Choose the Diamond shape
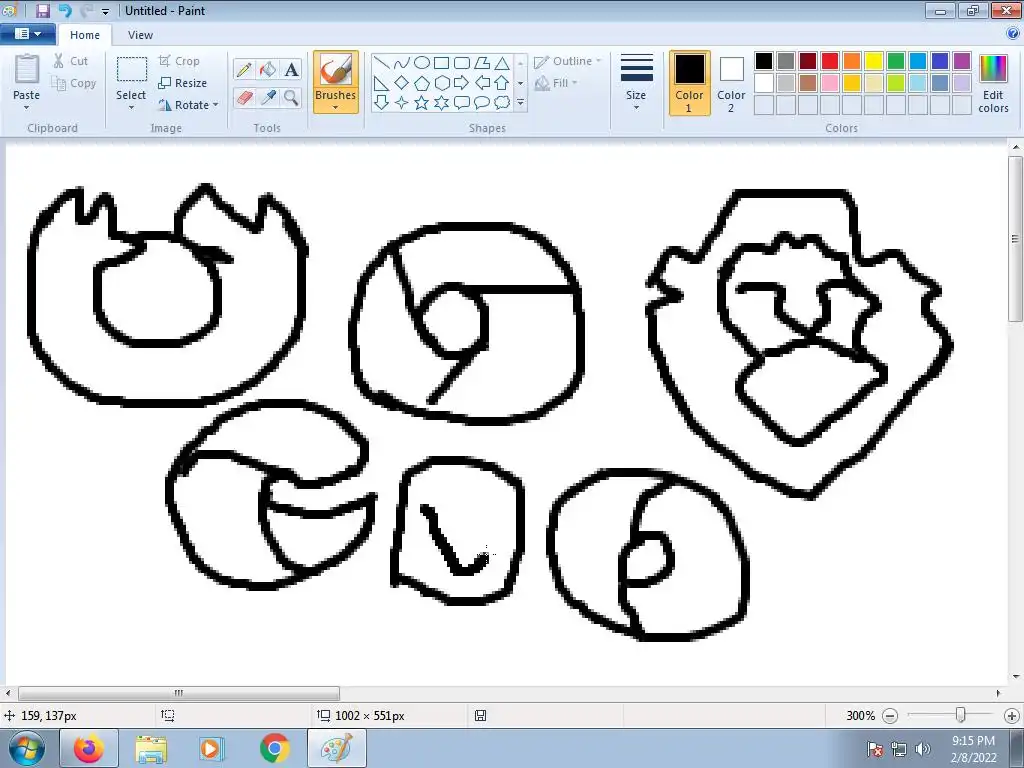 pyautogui.click(x=402, y=83)
